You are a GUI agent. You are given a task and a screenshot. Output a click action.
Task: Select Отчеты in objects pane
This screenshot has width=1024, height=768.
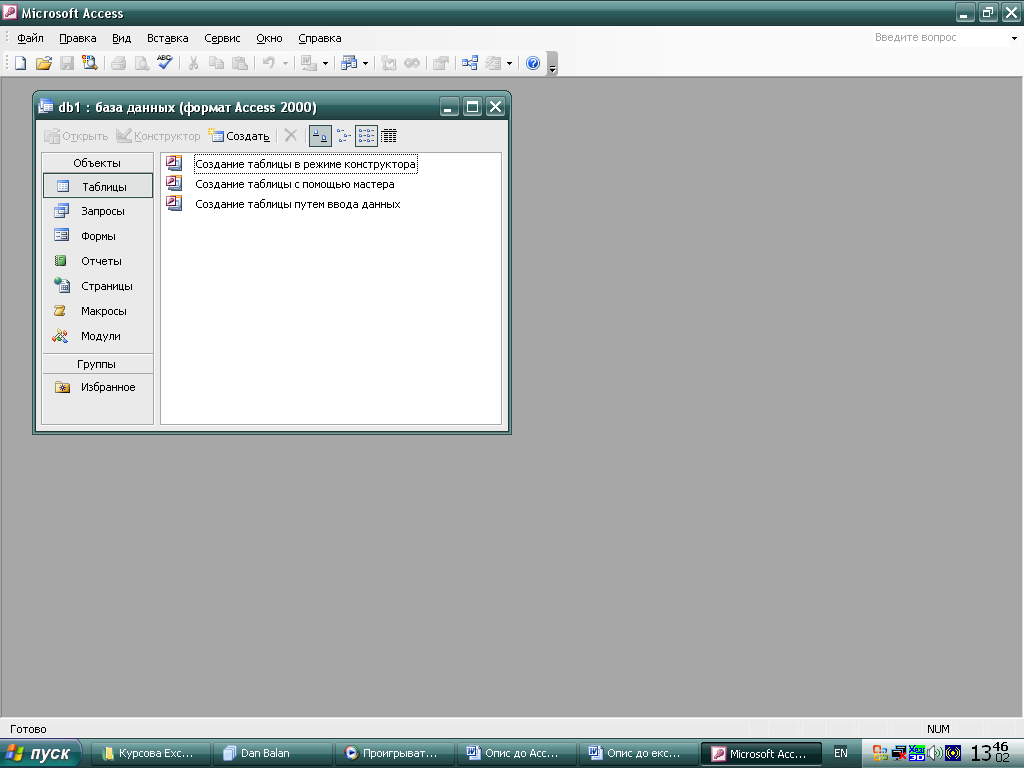pyautogui.click(x=98, y=261)
